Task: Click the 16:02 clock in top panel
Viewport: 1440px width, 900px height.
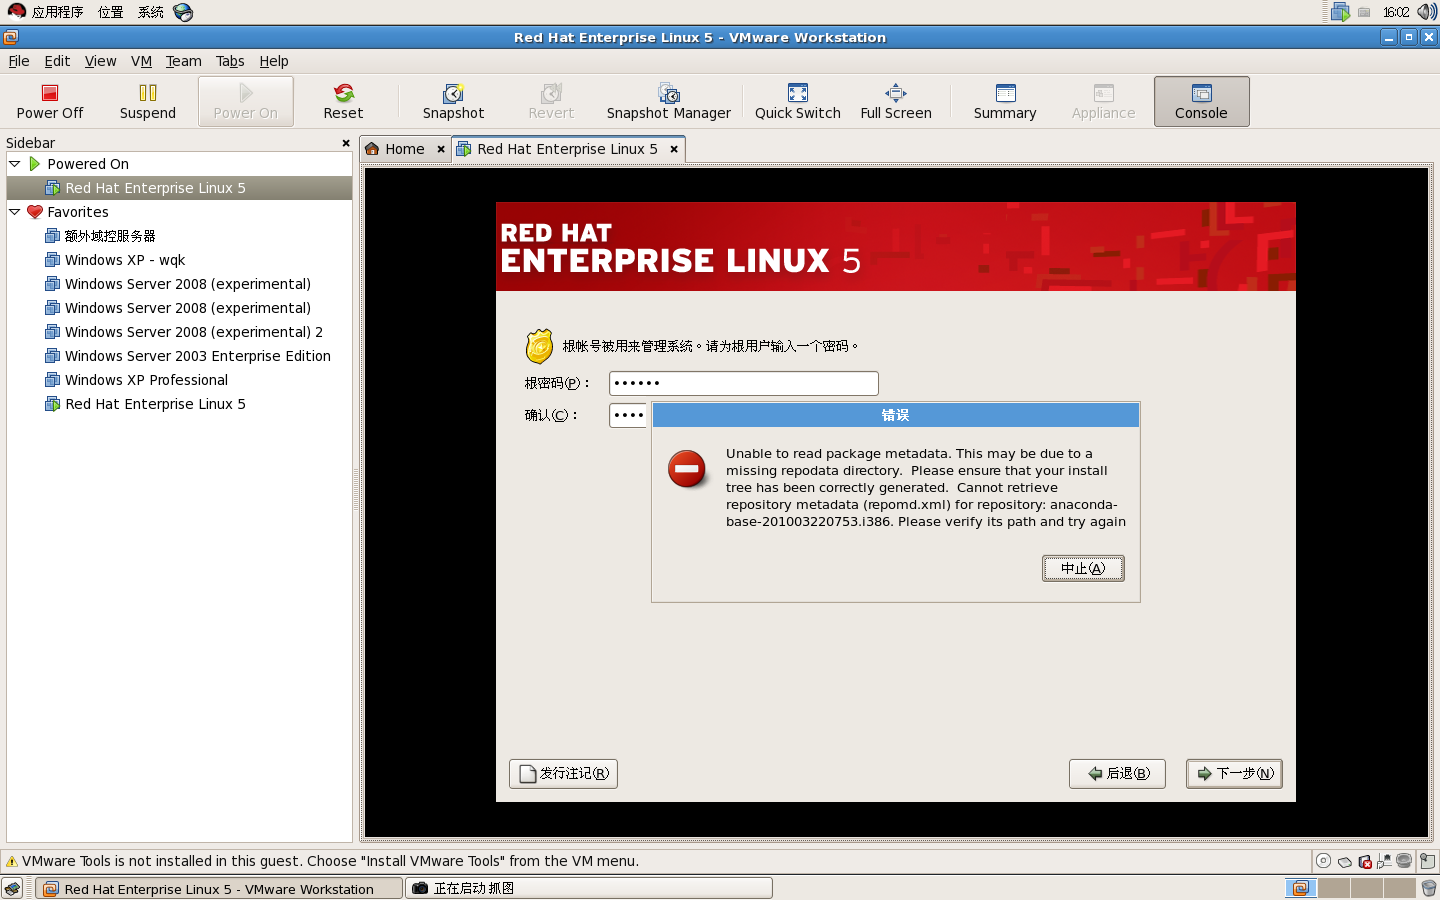Action: coord(1396,12)
